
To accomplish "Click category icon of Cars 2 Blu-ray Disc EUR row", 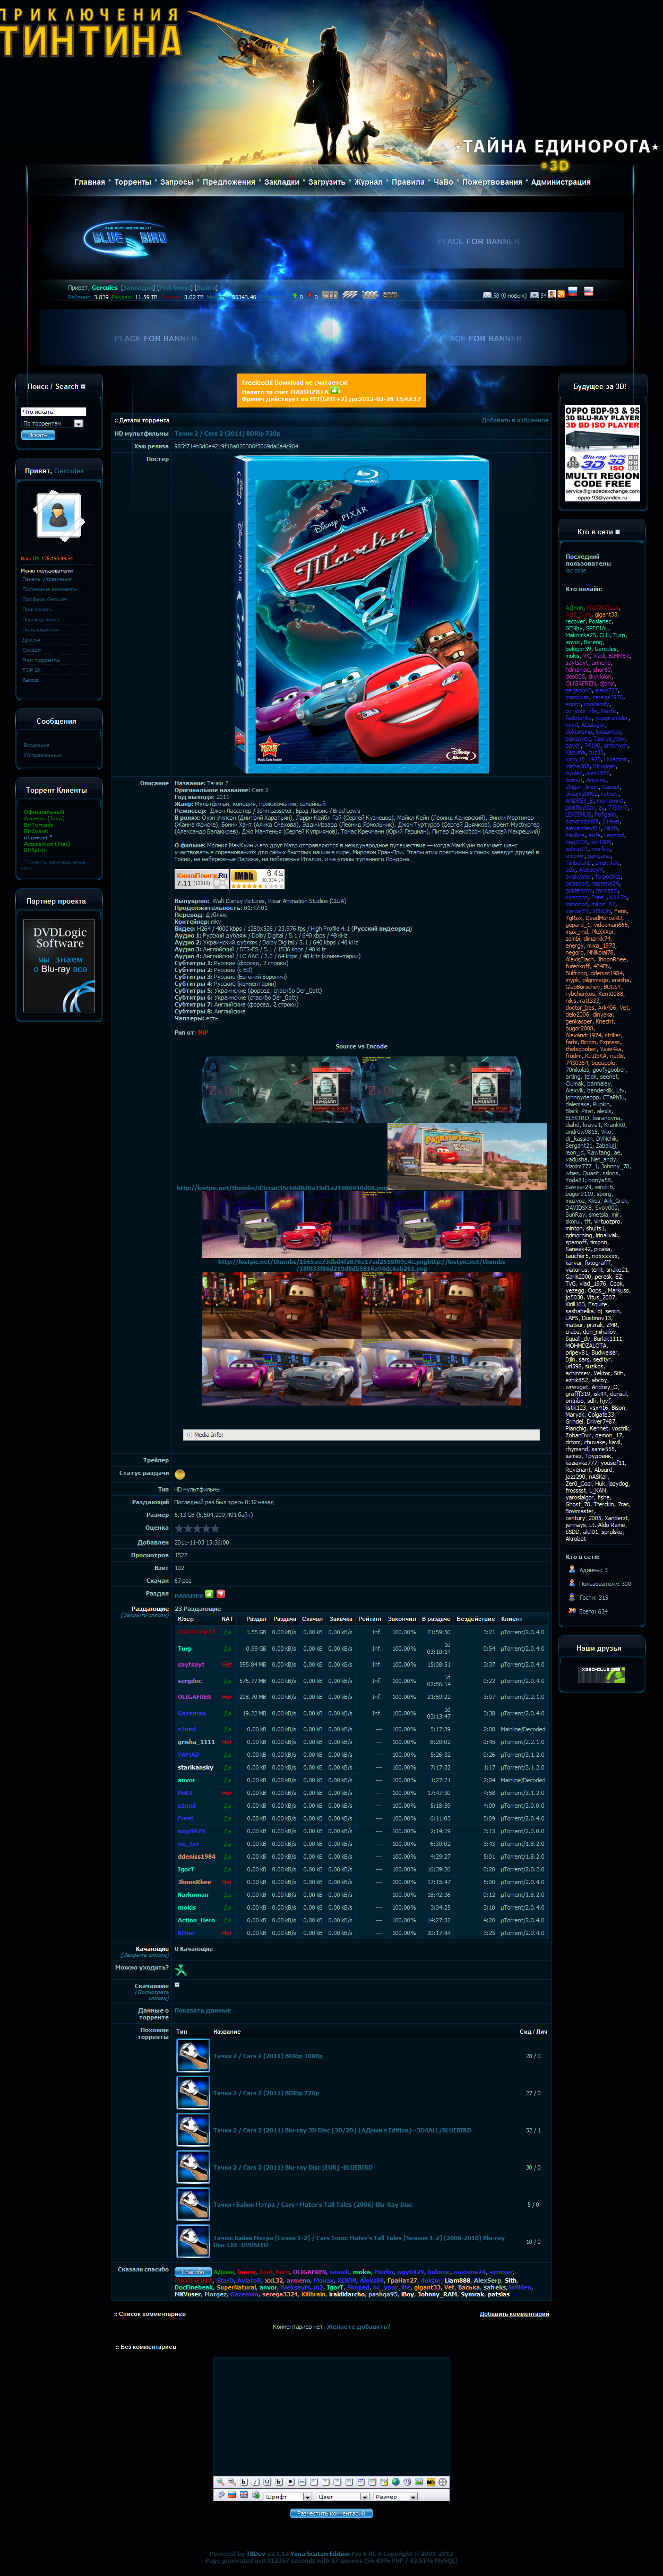I will (192, 2167).
